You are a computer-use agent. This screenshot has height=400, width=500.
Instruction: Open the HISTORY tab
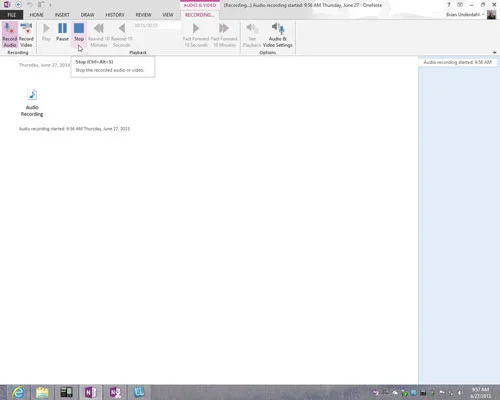point(115,15)
